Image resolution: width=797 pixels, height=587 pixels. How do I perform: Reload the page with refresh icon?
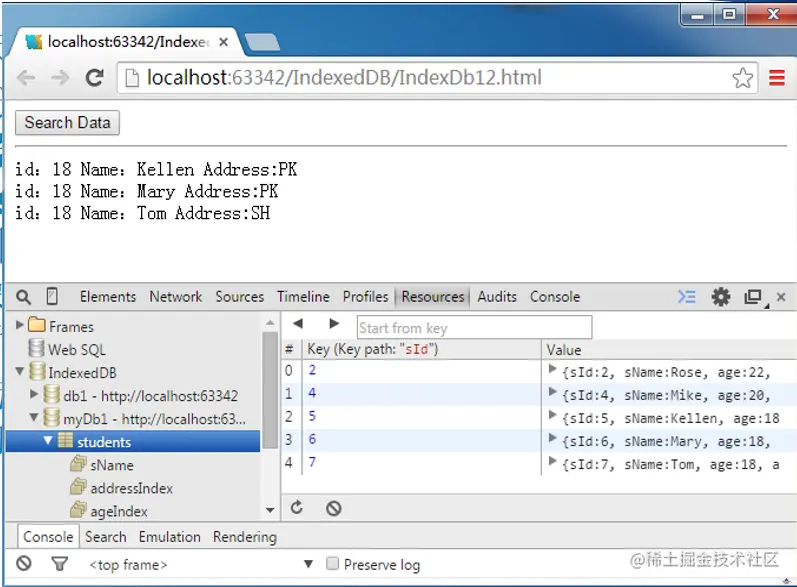tap(95, 78)
